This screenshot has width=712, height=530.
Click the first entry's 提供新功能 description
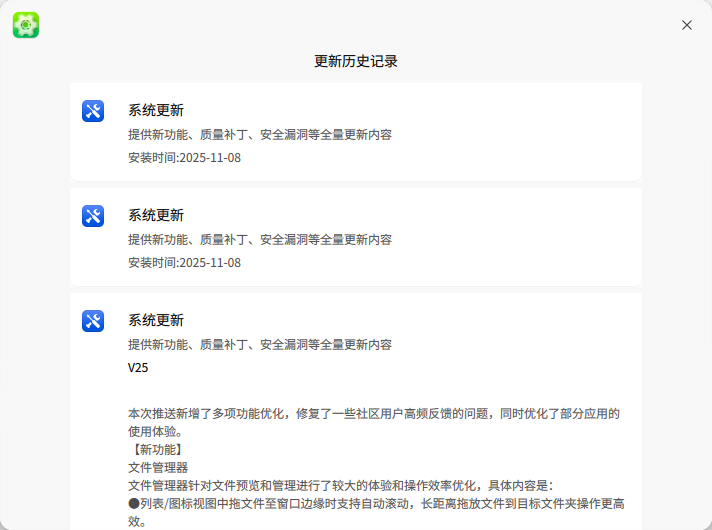260,135
